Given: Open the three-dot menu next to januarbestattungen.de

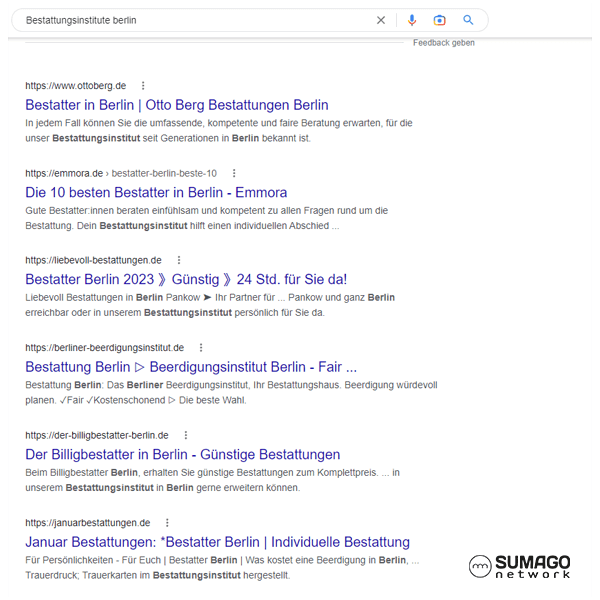Looking at the screenshot, I should coord(167,523).
